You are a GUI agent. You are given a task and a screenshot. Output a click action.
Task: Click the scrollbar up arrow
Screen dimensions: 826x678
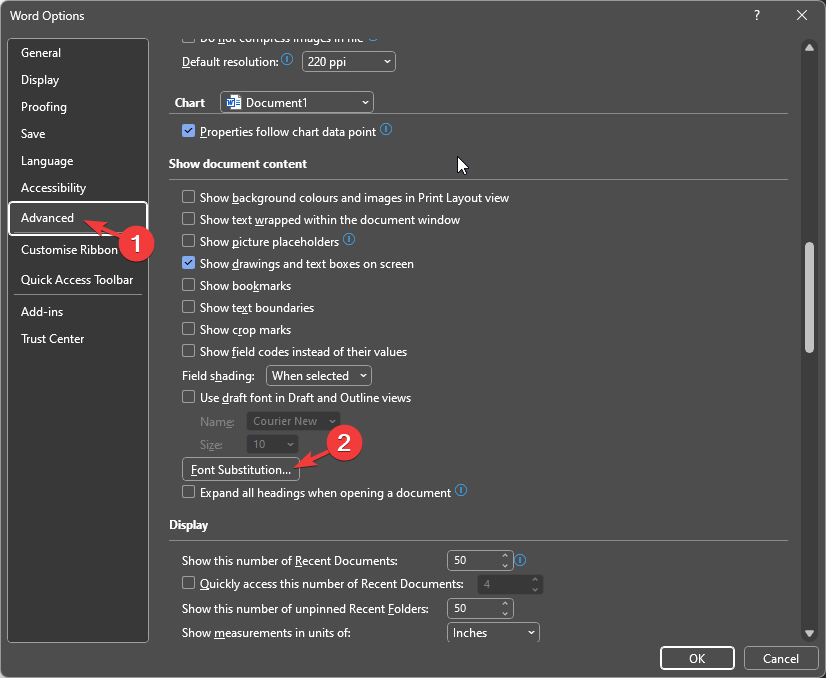(810, 47)
